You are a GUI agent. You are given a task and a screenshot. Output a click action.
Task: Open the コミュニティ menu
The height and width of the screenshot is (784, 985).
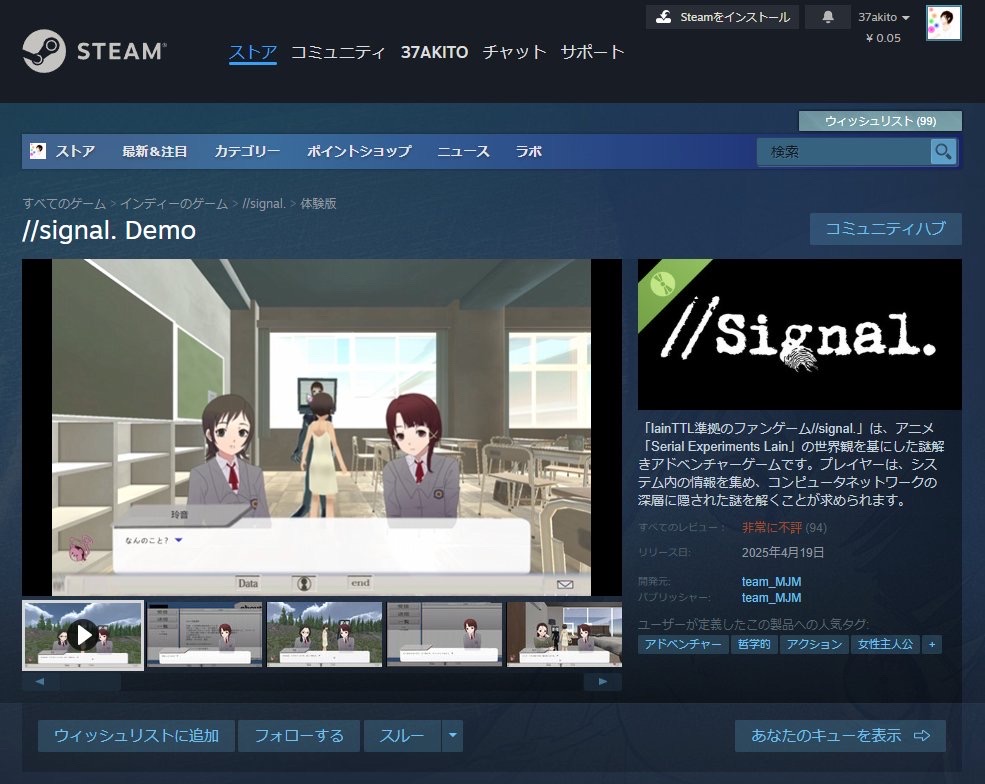click(x=337, y=52)
